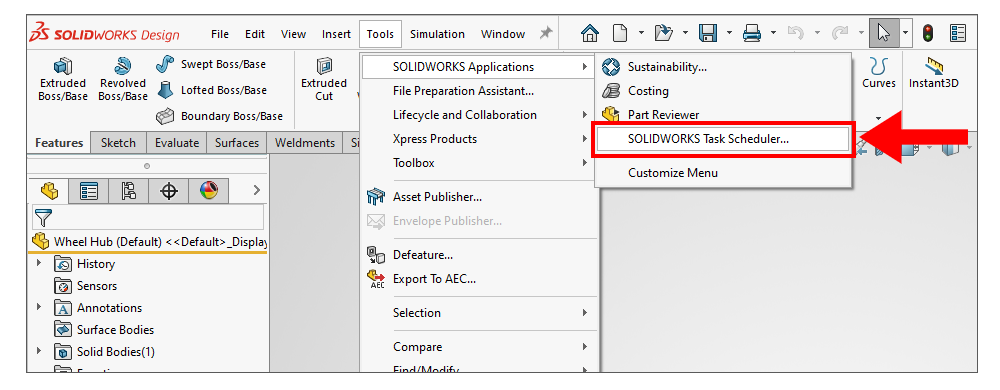Click the filter search input field
The image size is (1000, 390).
pos(148,217)
